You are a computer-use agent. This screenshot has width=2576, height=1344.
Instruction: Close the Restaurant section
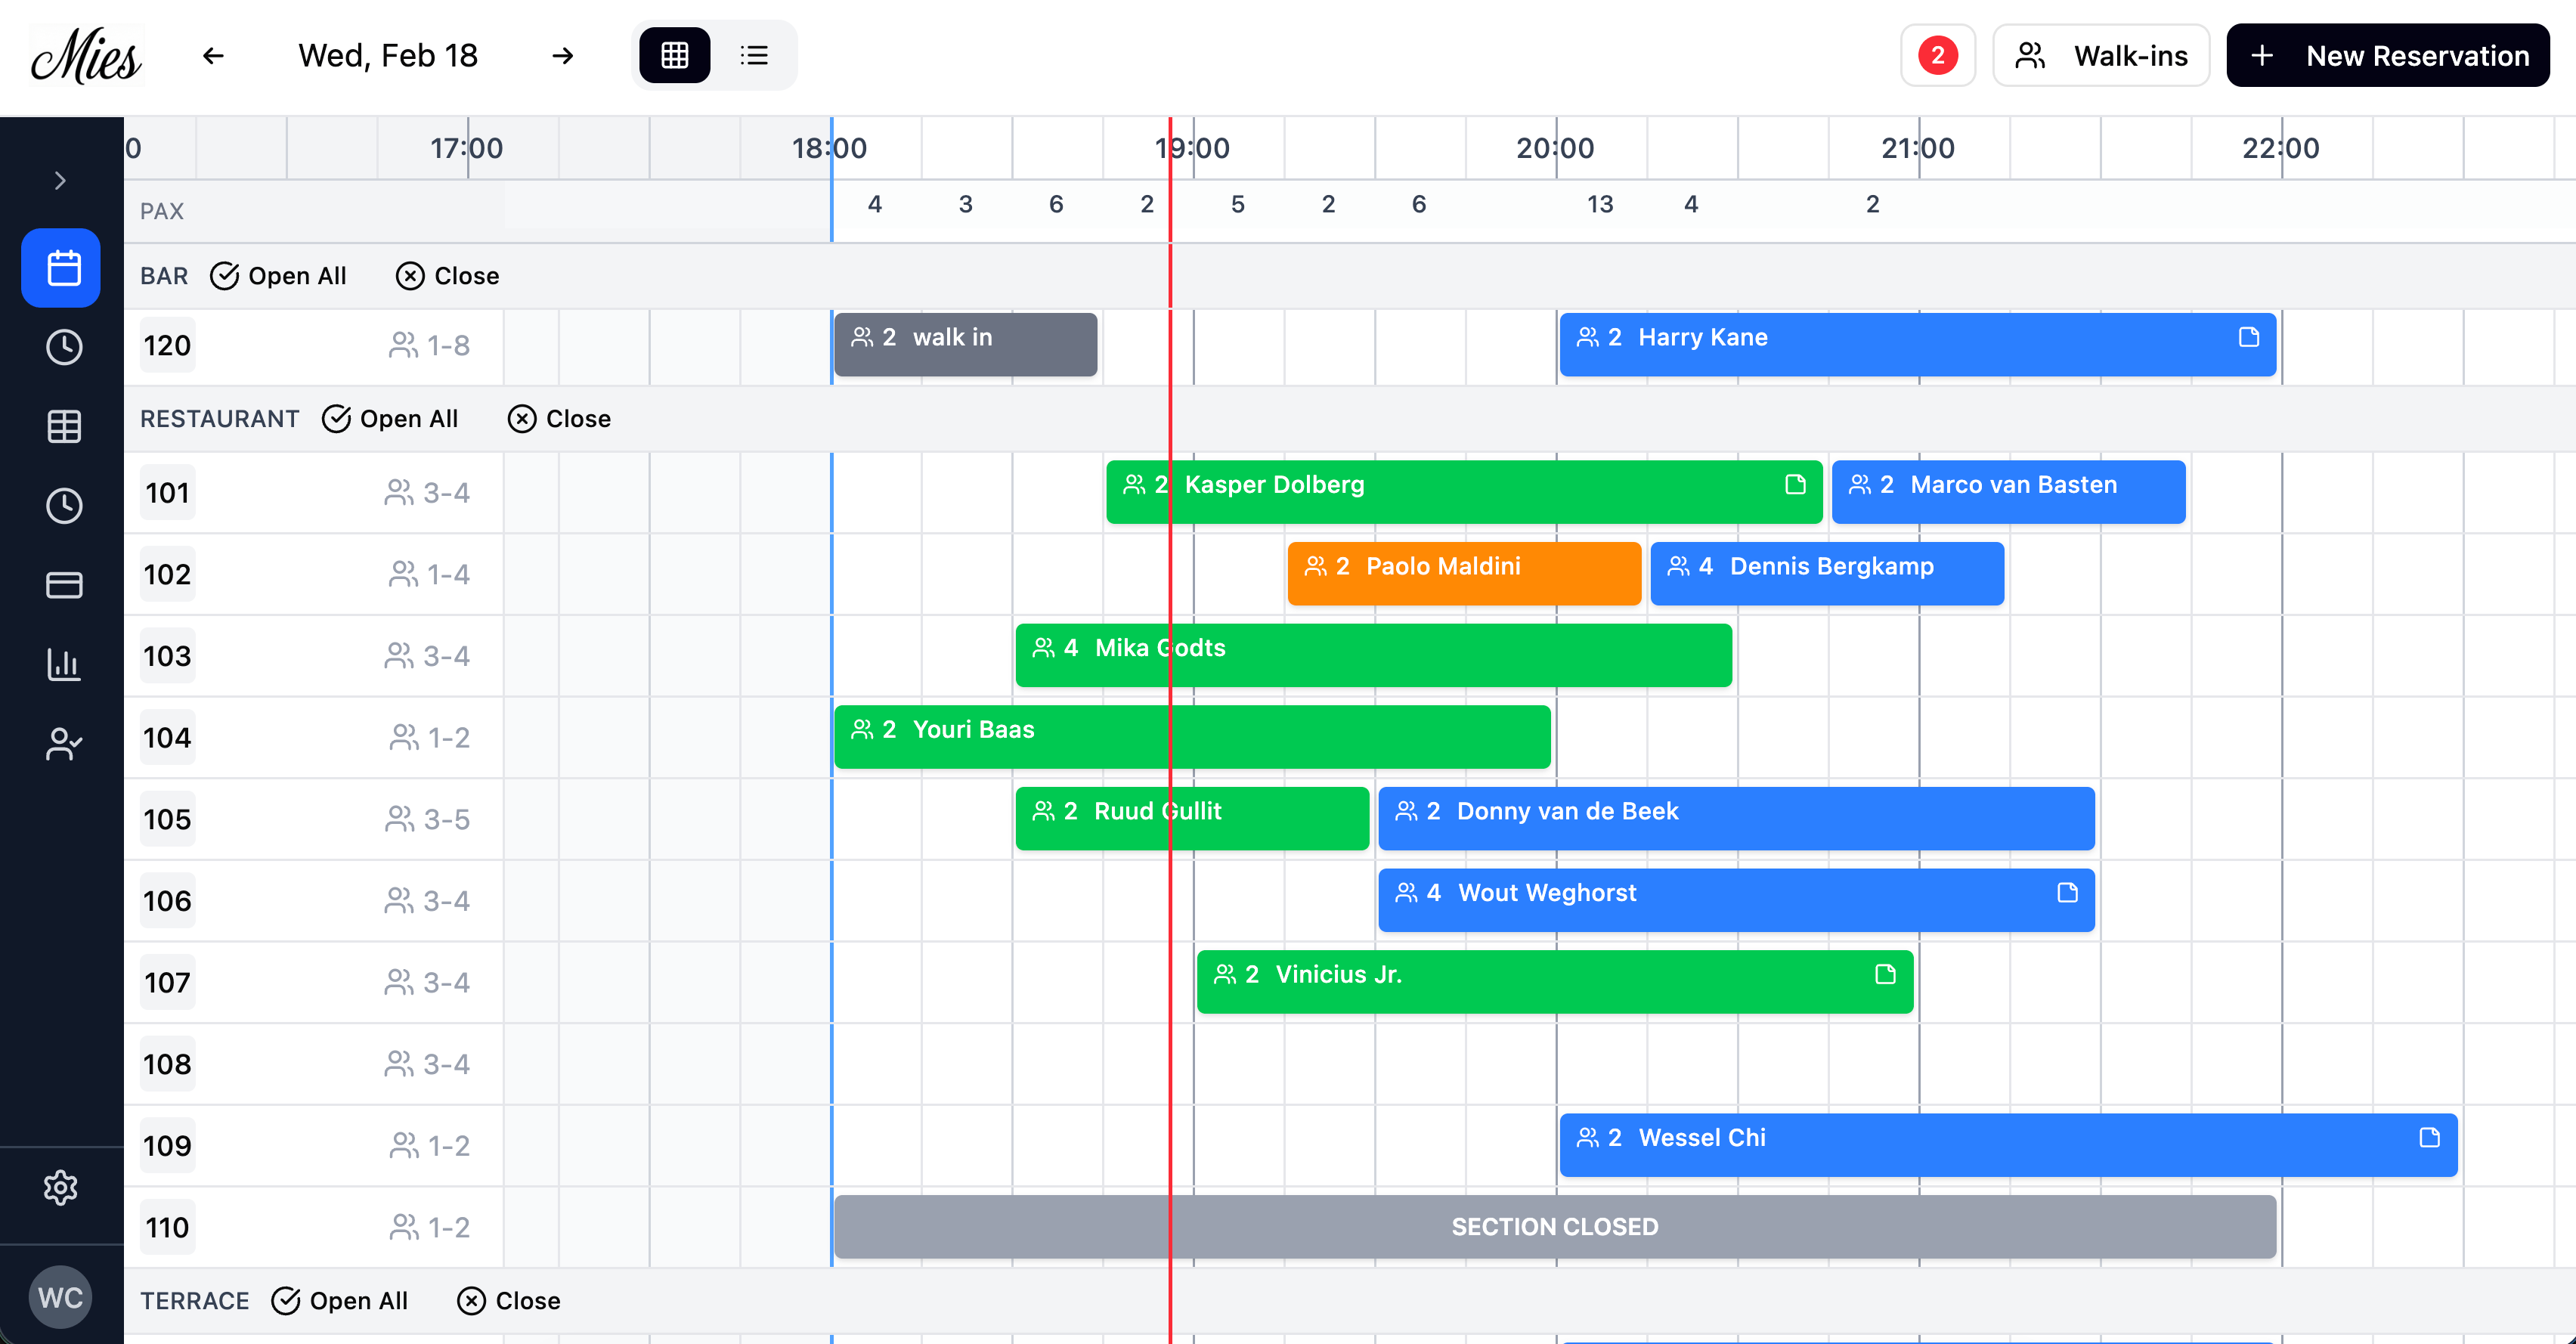coord(560,419)
